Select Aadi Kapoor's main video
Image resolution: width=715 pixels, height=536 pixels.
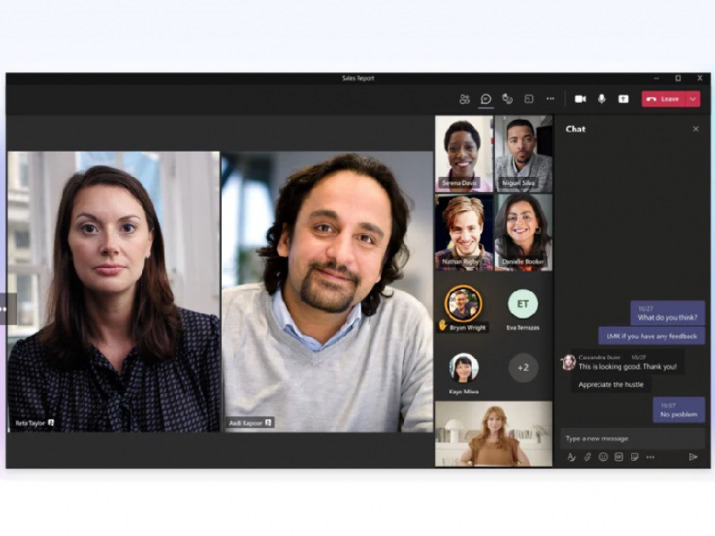(327, 292)
